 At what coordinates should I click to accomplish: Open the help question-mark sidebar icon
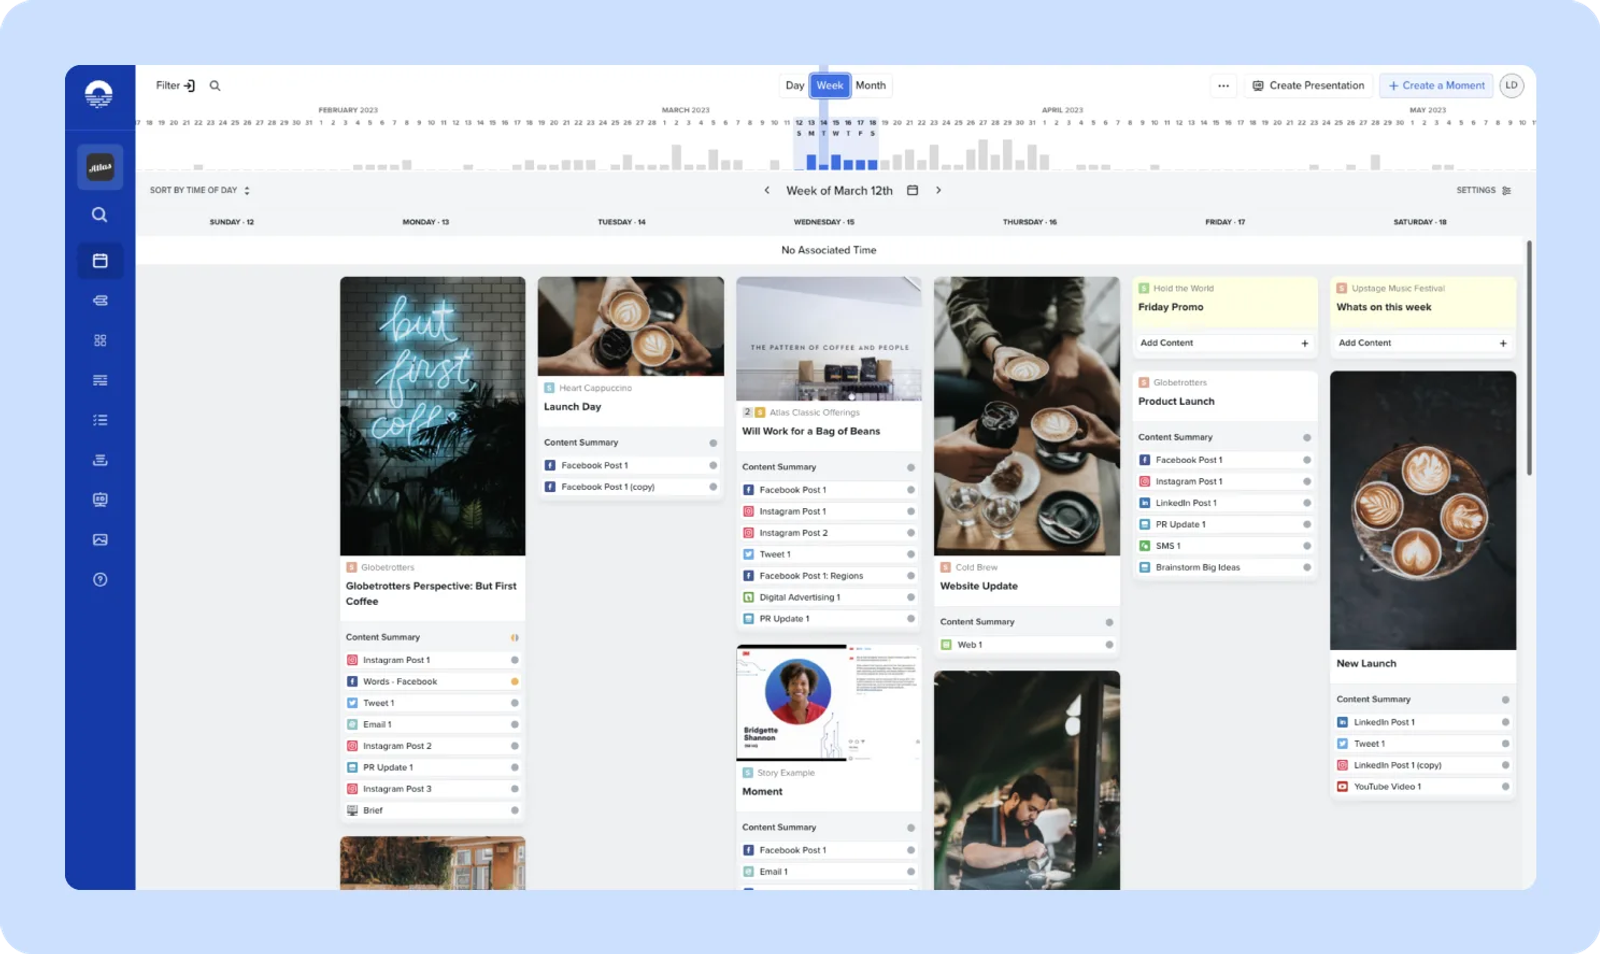click(x=100, y=580)
